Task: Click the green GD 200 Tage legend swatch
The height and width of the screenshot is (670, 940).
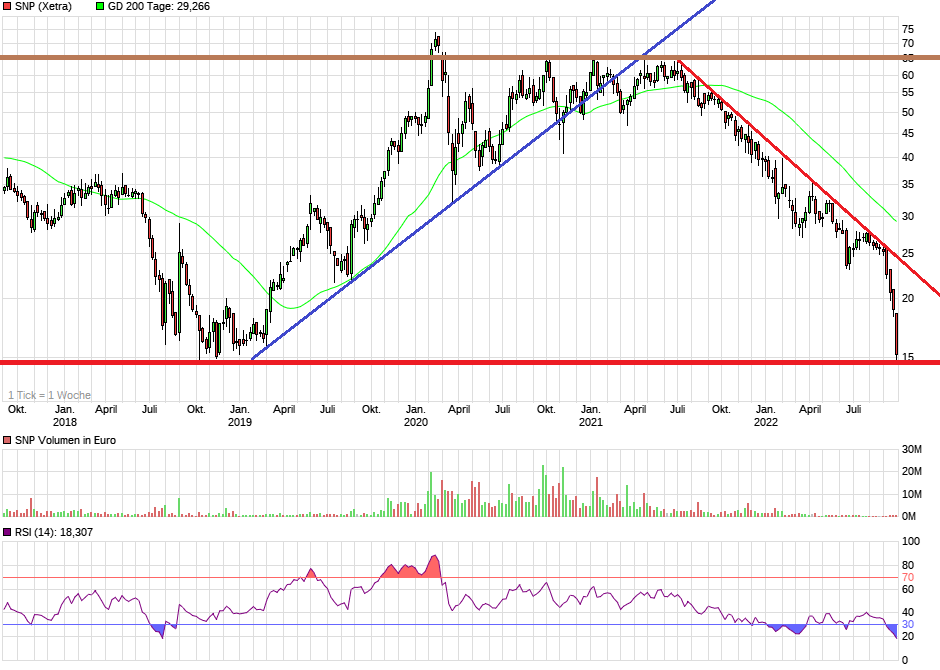Action: (x=100, y=7)
